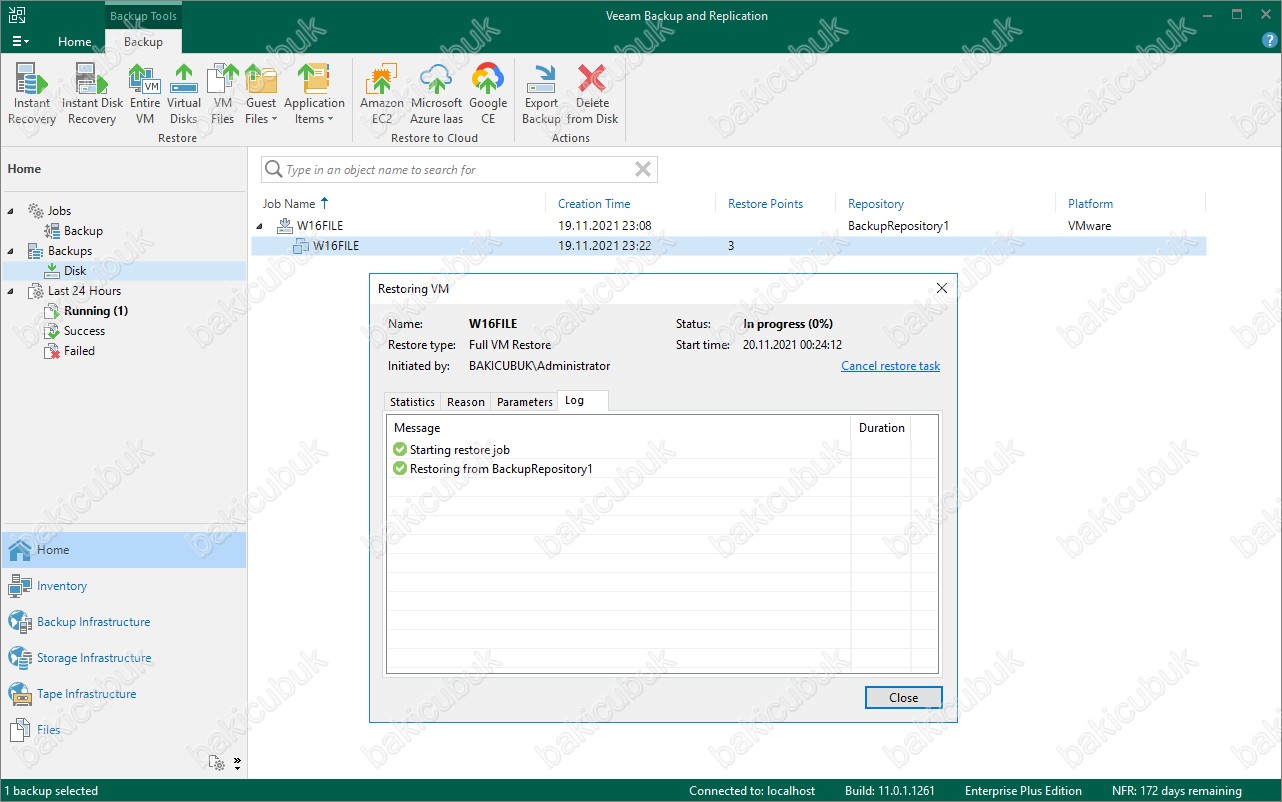Click the Repository column header
This screenshot has width=1282, height=802.
pos(876,204)
